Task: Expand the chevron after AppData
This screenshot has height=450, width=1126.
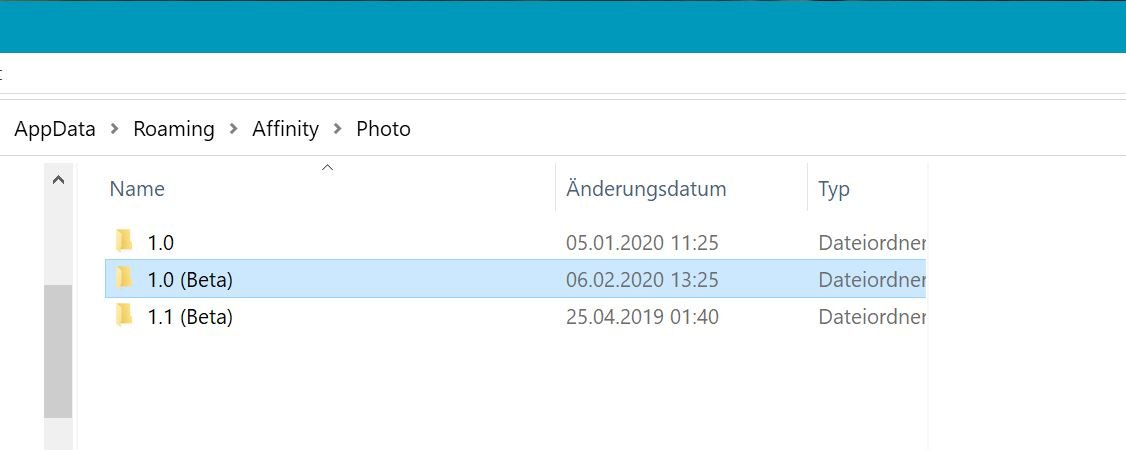Action: point(115,129)
